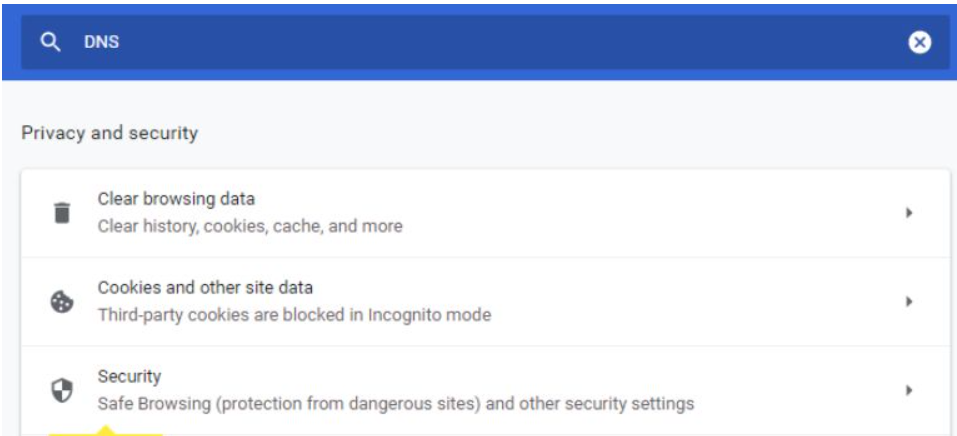Screen dimensions: 957x436
Task: Expand the Clear browsing data arrow
Action: (909, 213)
